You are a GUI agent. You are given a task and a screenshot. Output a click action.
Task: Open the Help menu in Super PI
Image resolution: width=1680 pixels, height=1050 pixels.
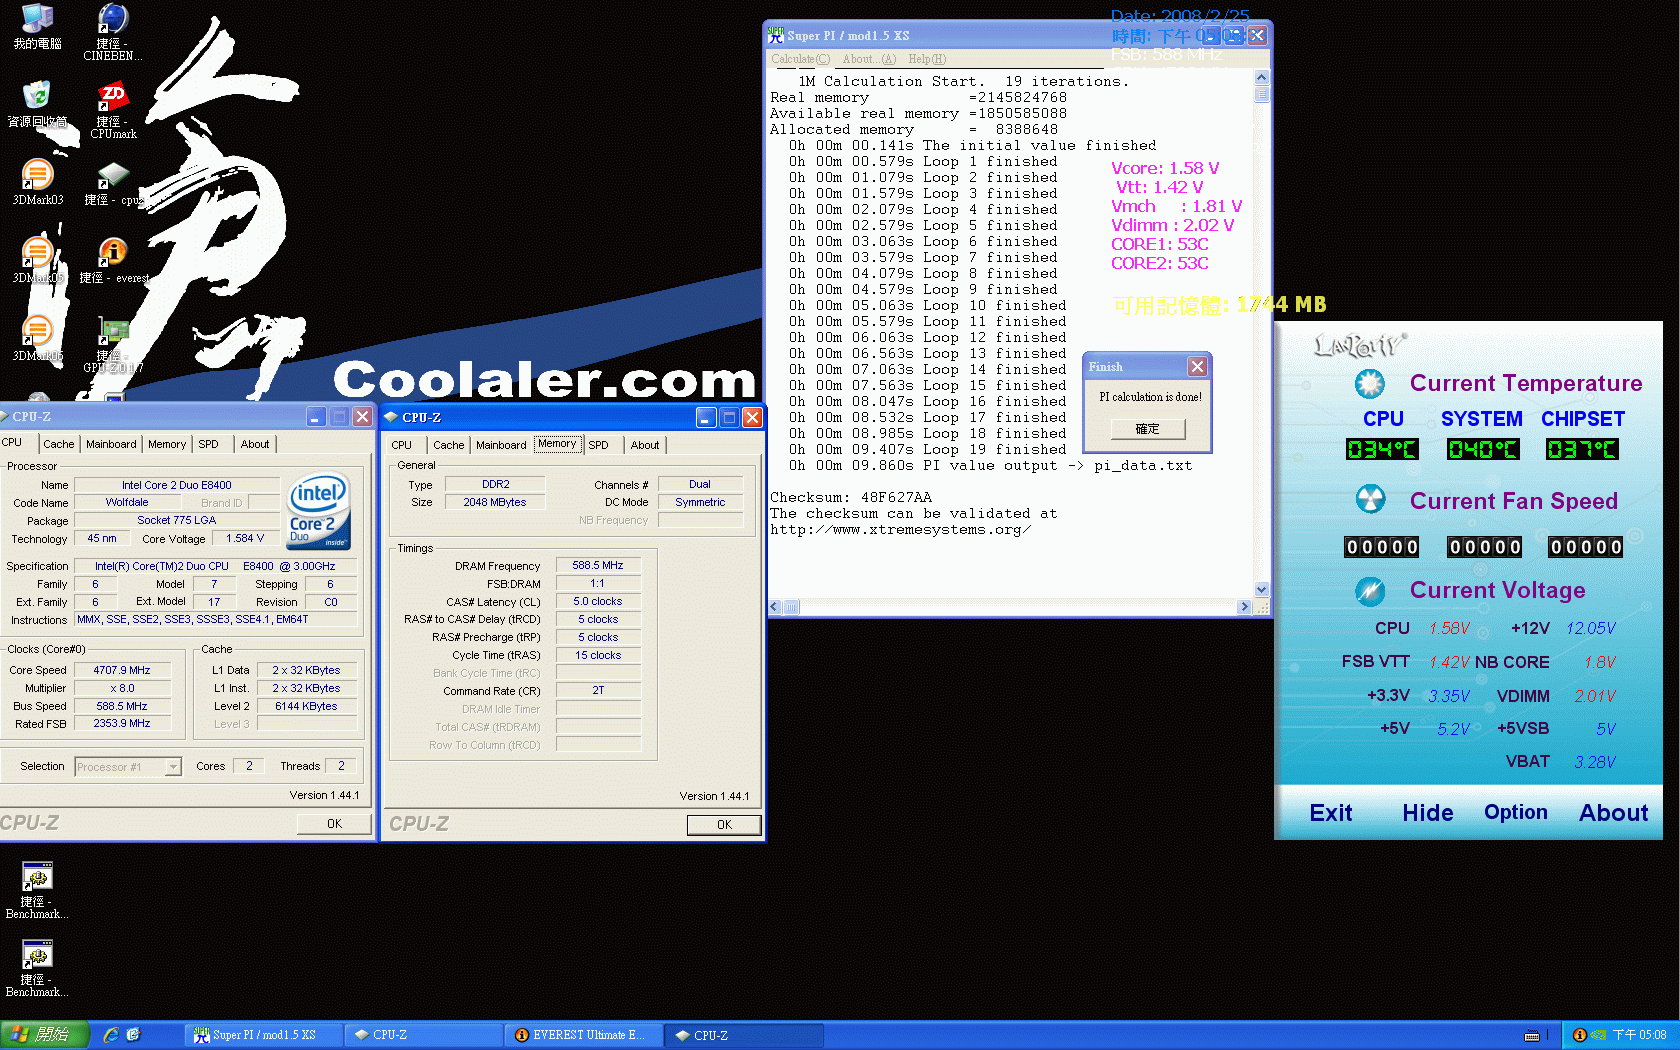pos(927,59)
